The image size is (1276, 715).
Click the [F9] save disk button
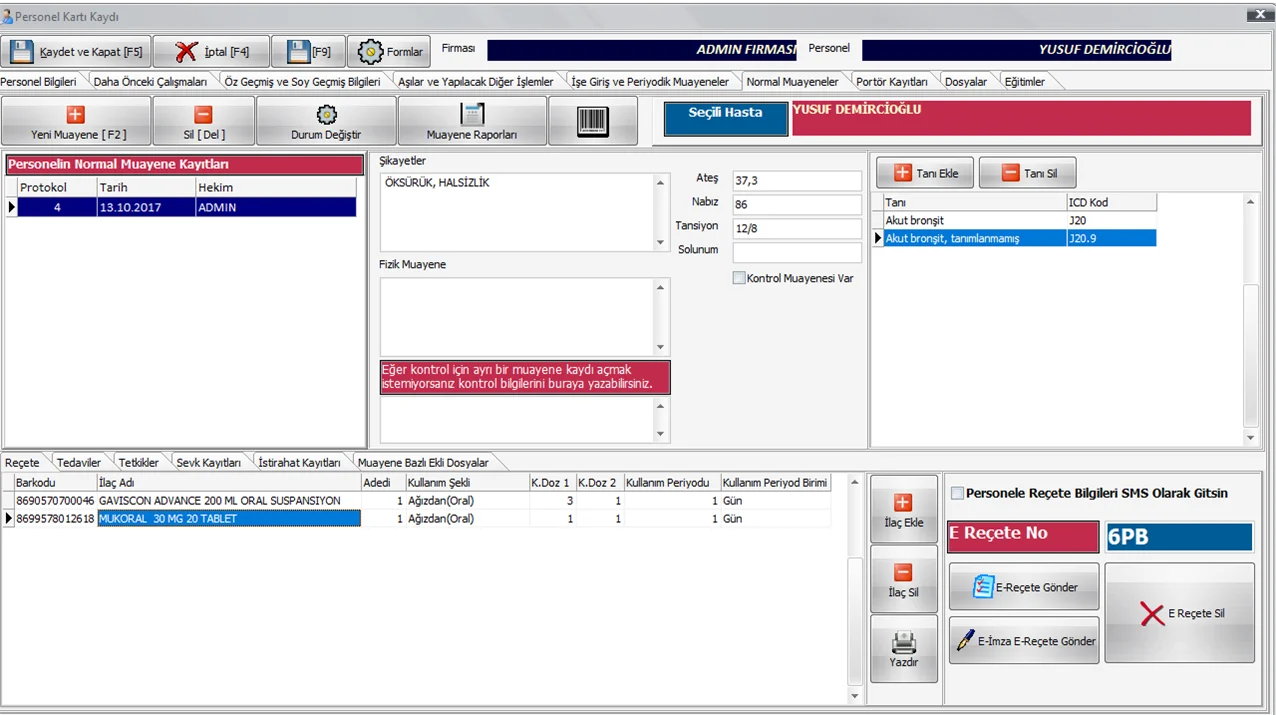pyautogui.click(x=307, y=51)
